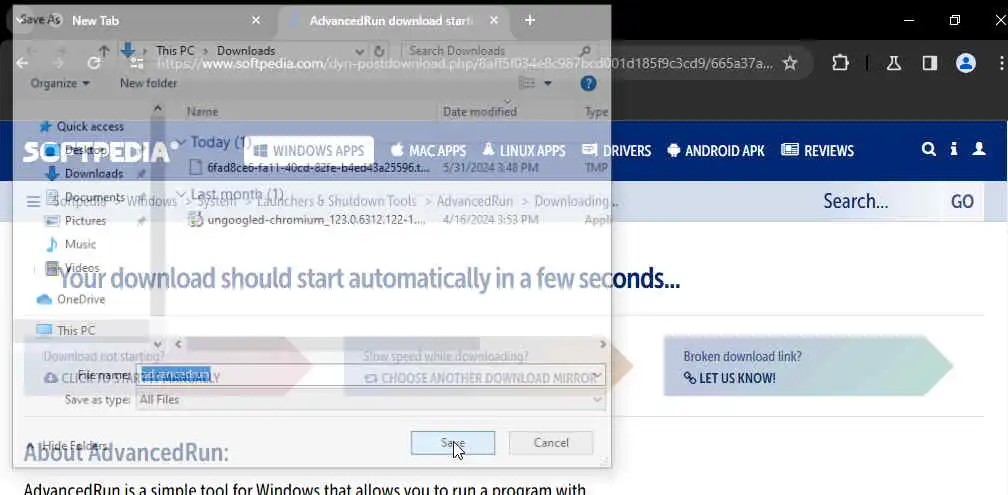1008x495 pixels.
Task: Click Hide Folders in Save As dialog
Action: click(66, 445)
